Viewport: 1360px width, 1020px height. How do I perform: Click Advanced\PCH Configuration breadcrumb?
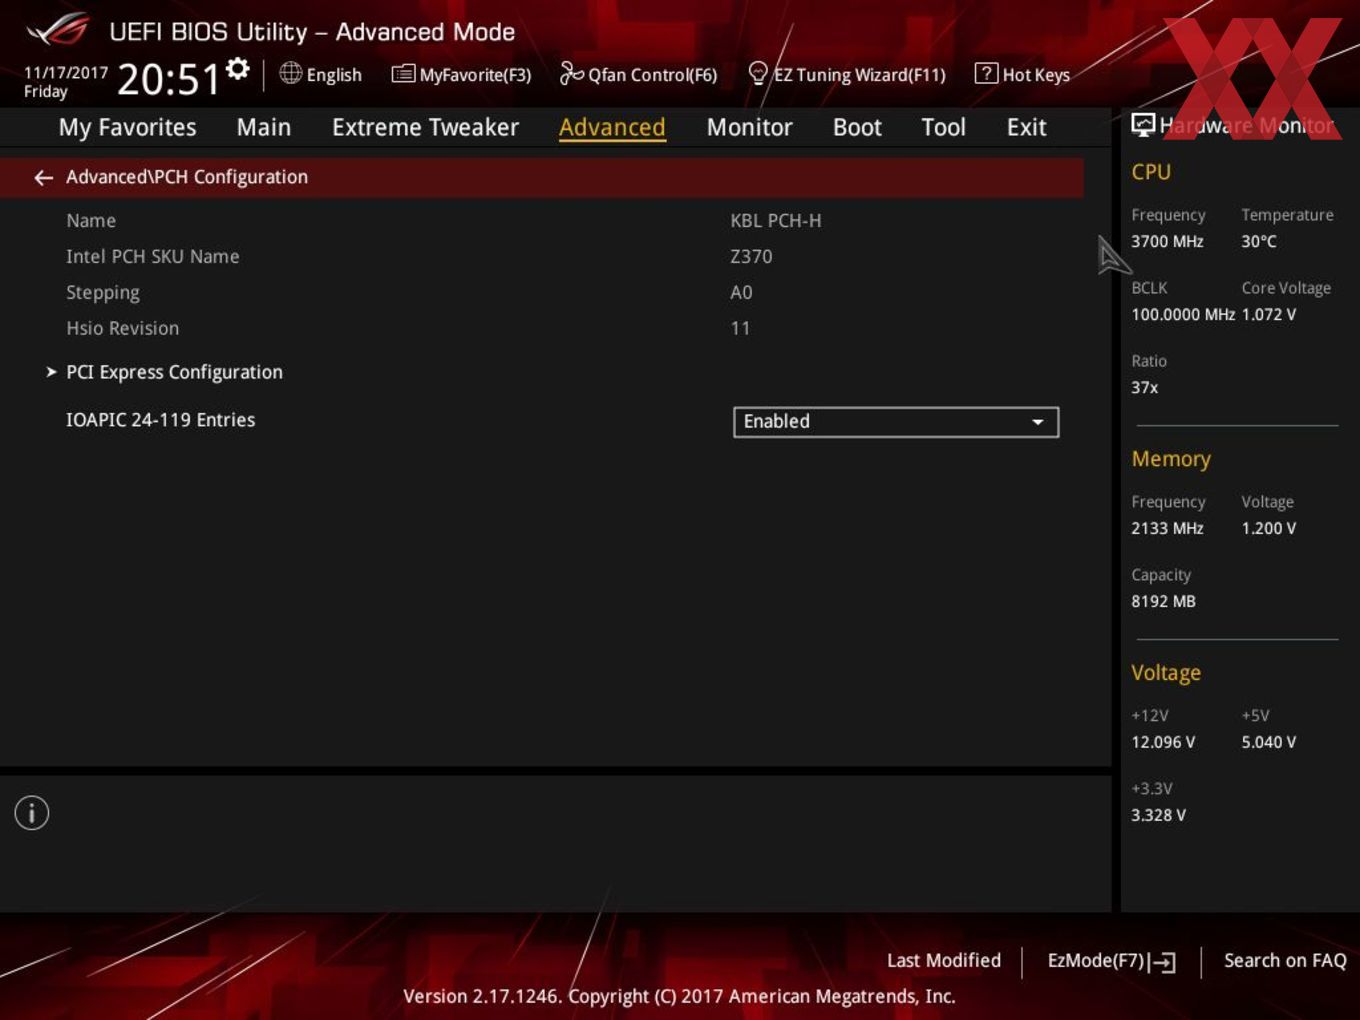pos(187,177)
